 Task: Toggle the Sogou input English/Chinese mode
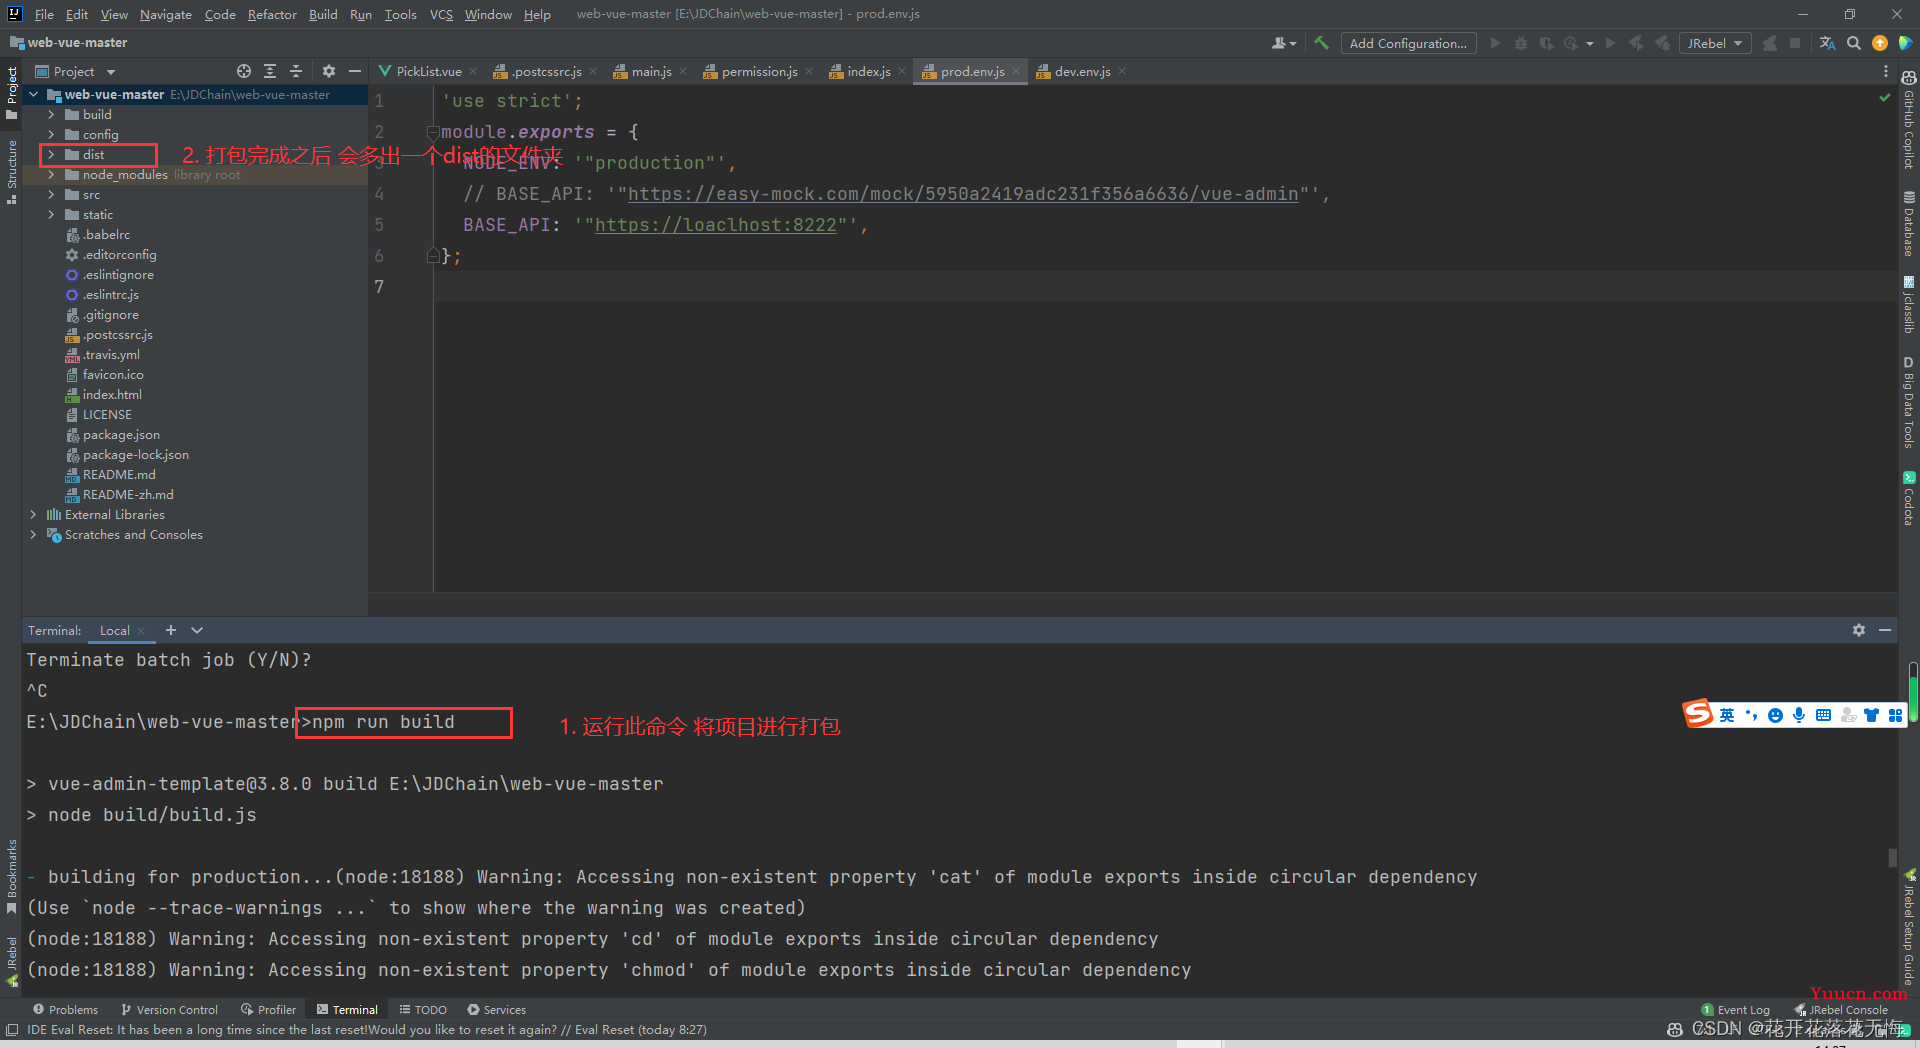[x=1727, y=715]
